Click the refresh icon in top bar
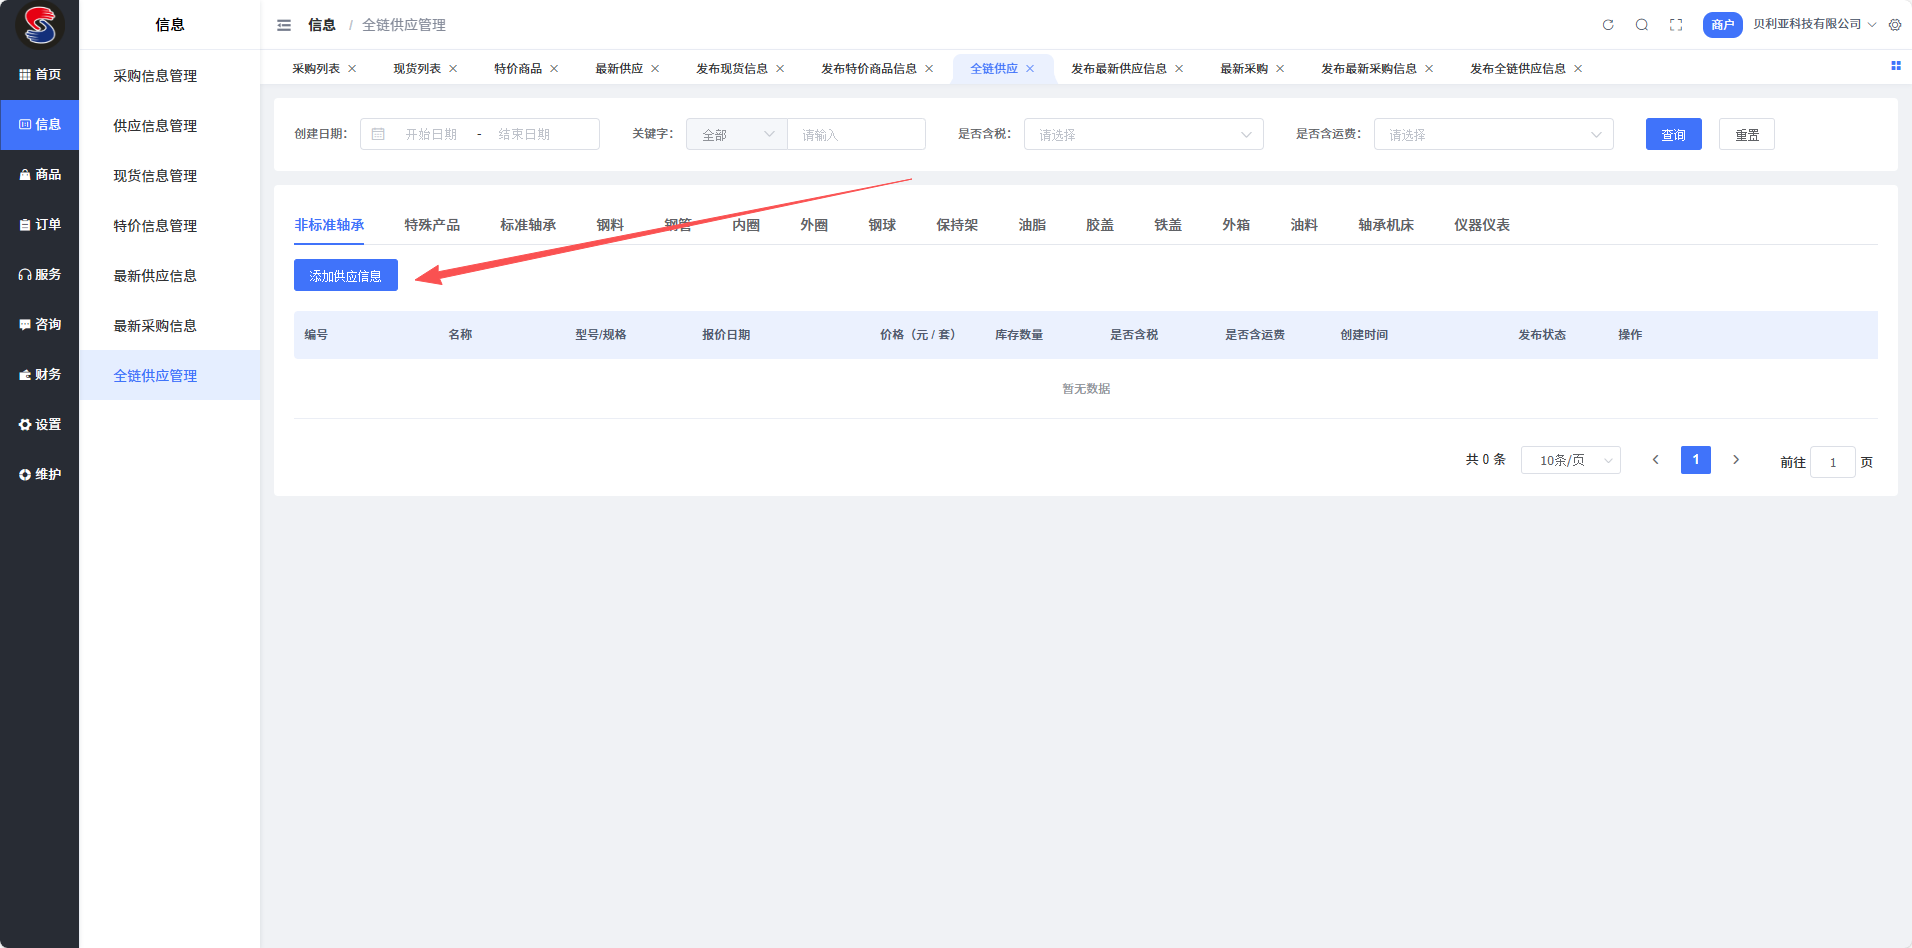 tap(1608, 25)
